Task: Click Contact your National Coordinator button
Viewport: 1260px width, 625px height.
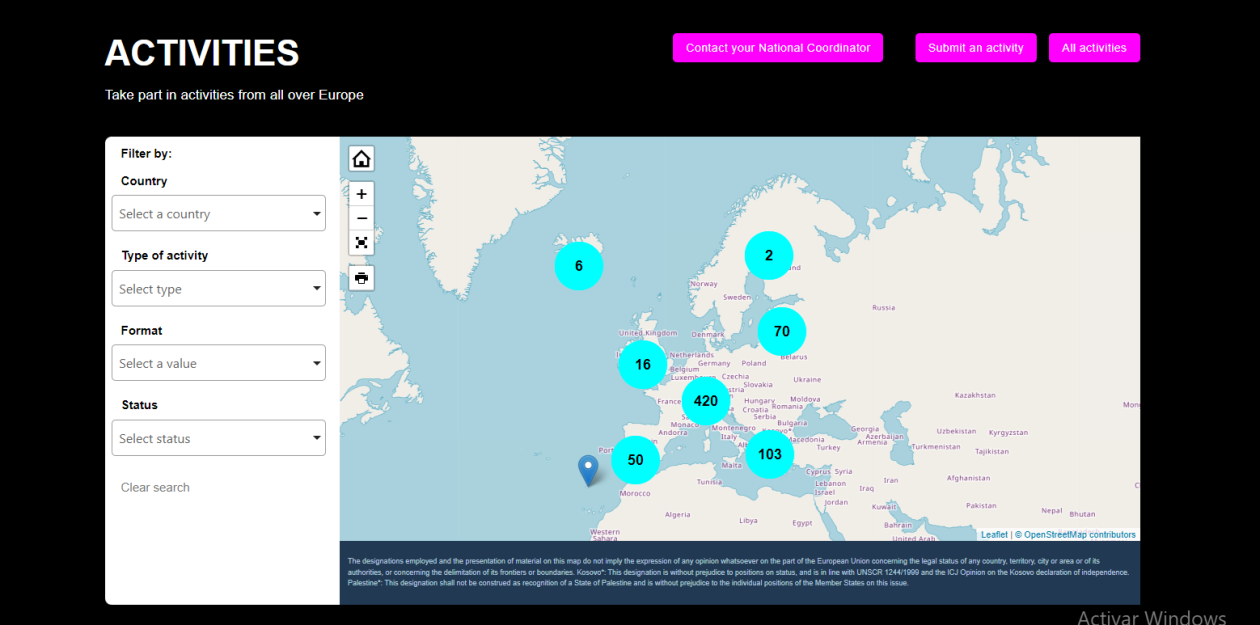Action: (x=777, y=48)
